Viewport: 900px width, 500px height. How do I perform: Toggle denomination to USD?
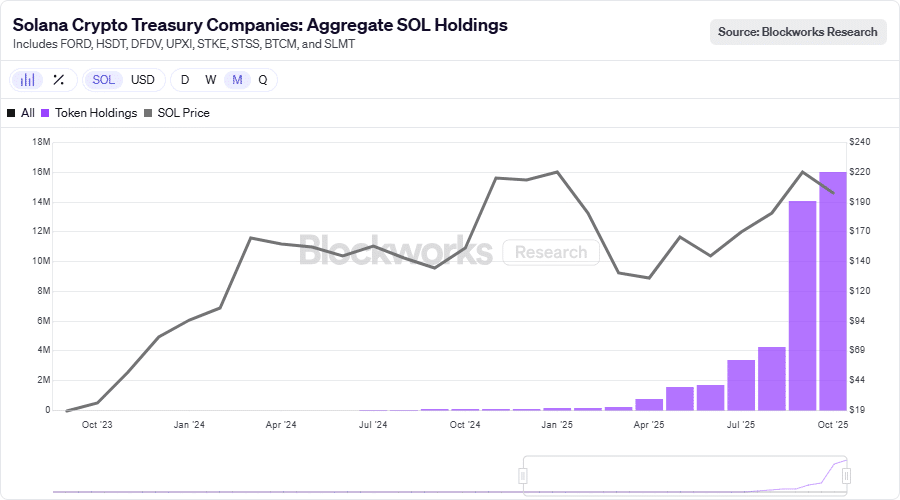click(x=143, y=80)
